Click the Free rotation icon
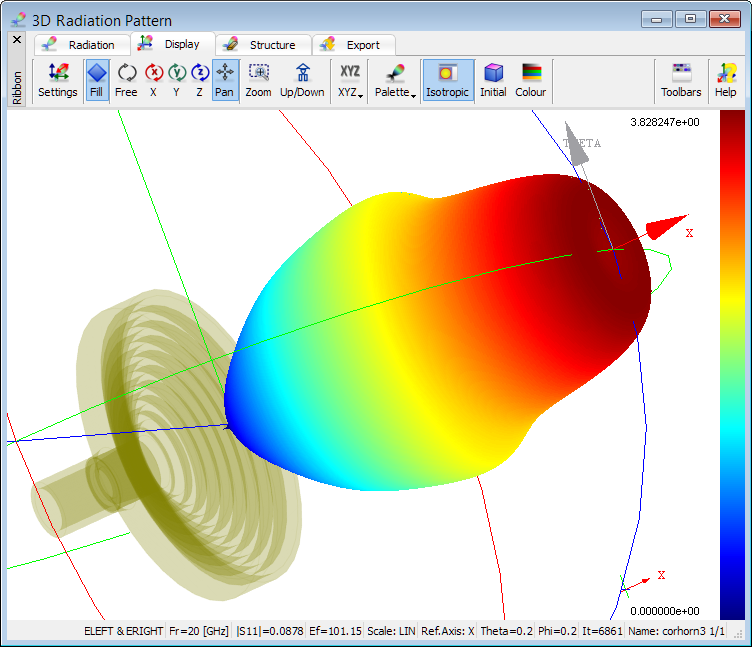The width and height of the screenshot is (752, 647). click(x=126, y=80)
